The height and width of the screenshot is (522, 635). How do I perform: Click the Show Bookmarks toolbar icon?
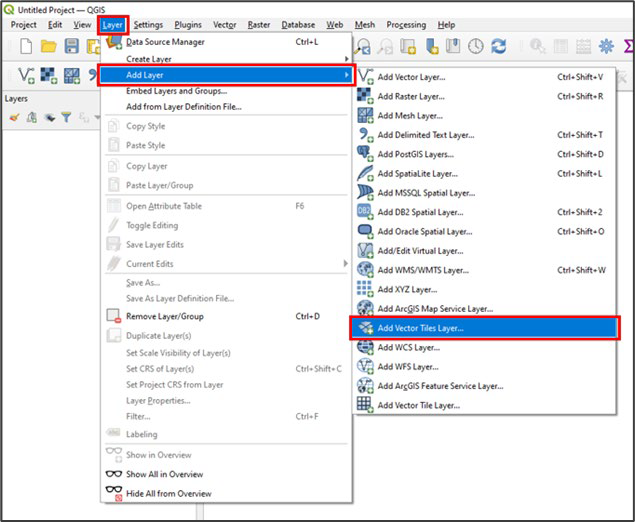453,46
